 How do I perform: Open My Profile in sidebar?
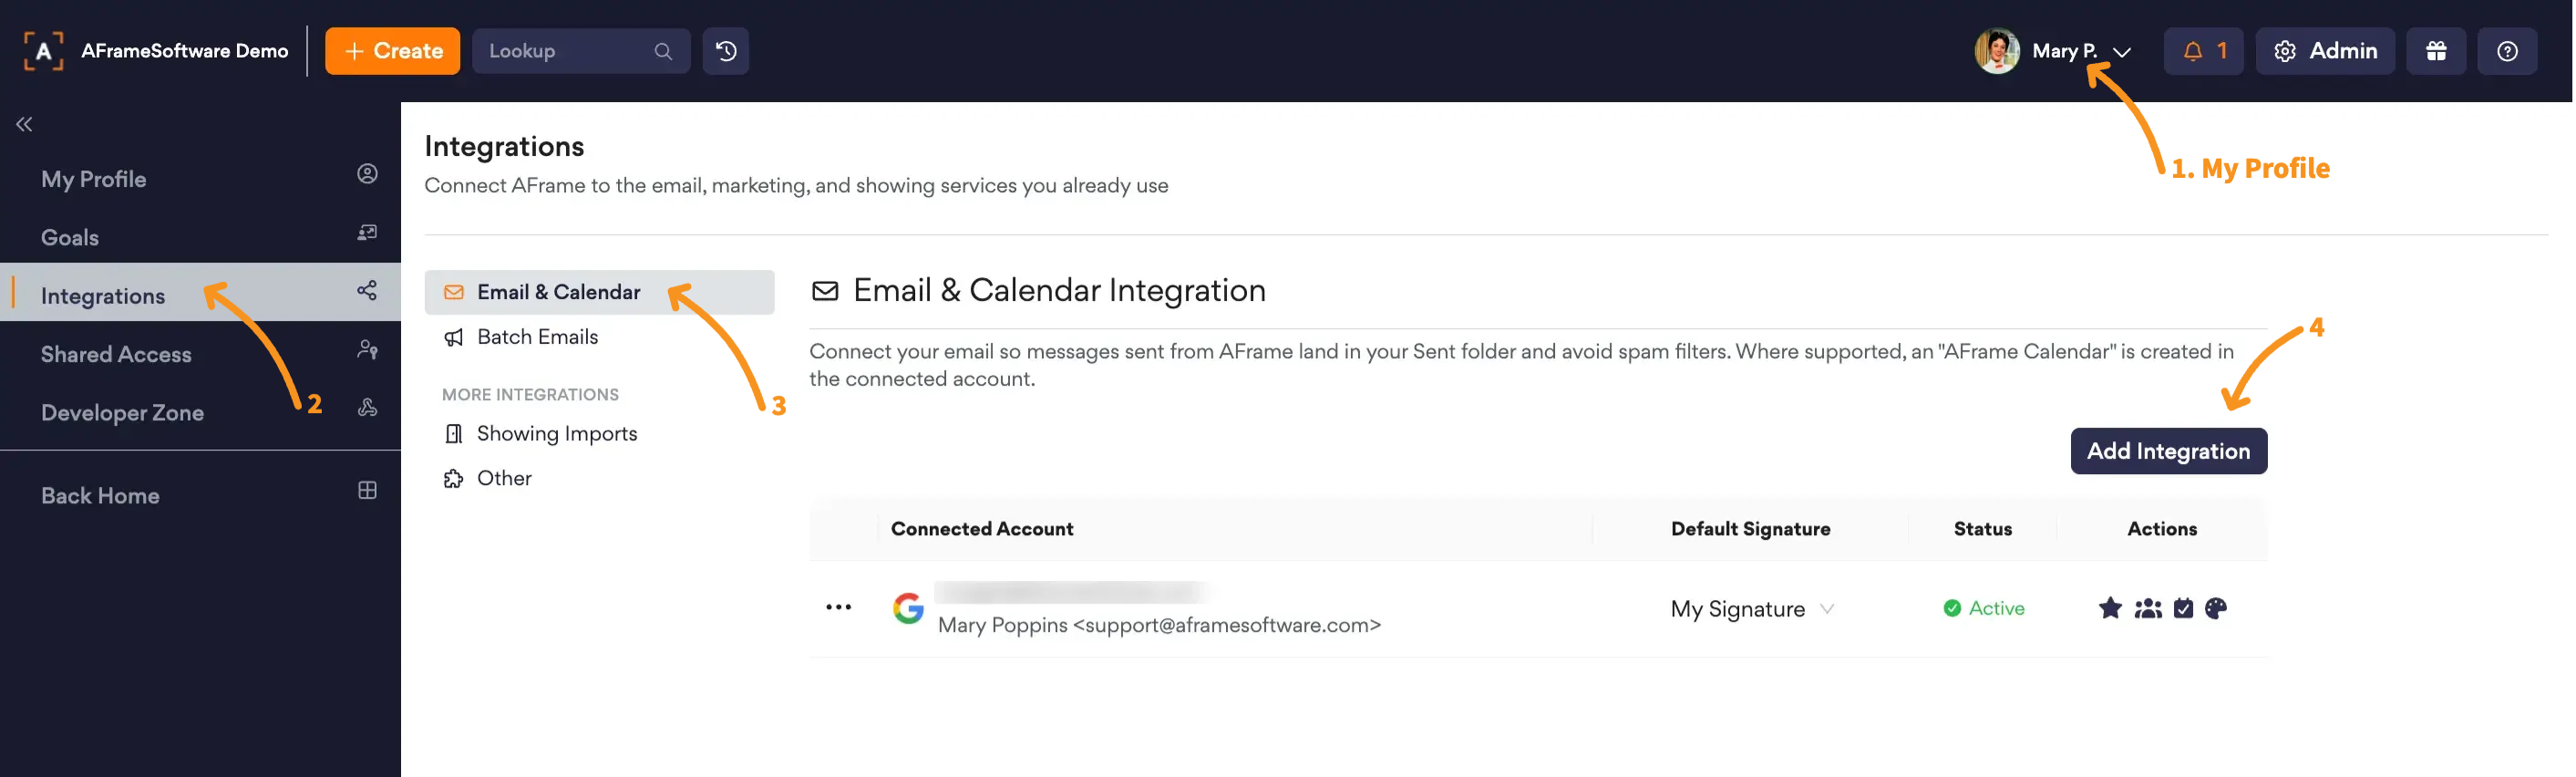click(x=200, y=178)
